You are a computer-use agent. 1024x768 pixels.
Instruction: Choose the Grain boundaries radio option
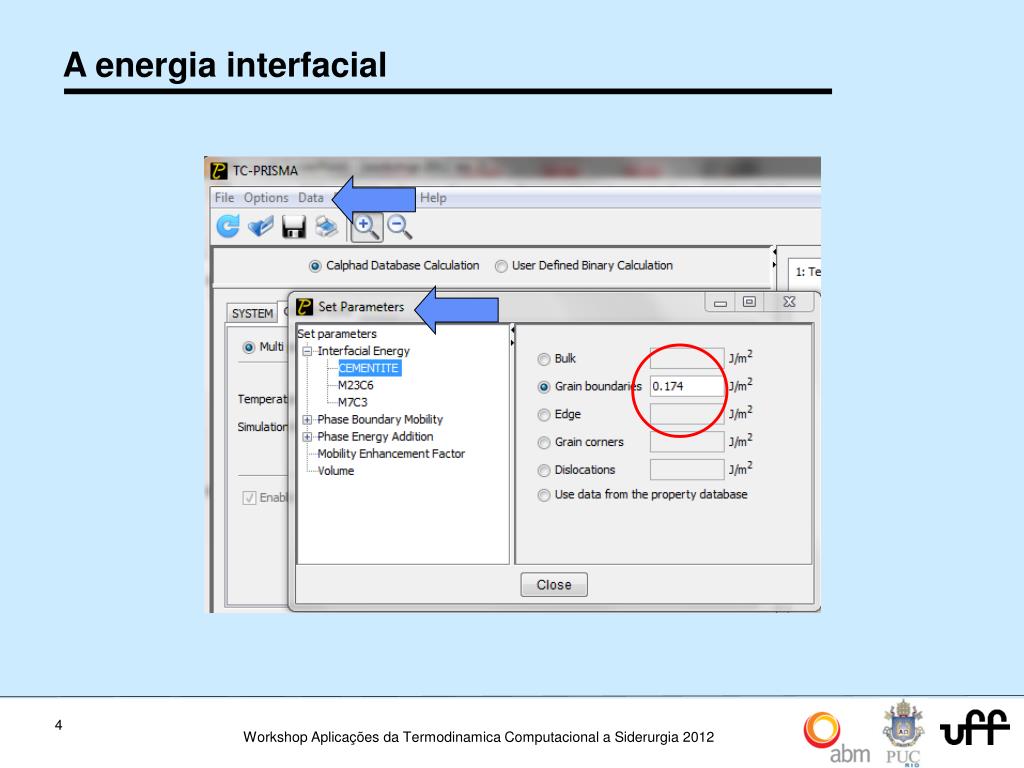(543, 387)
